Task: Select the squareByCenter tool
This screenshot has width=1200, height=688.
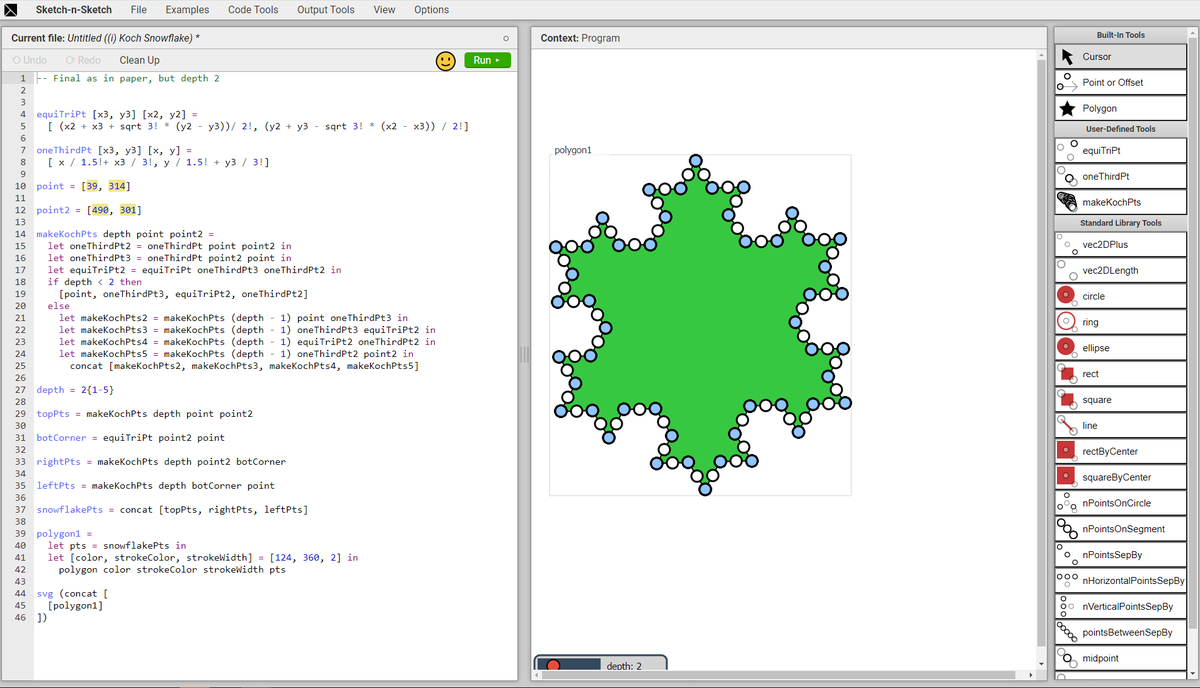Action: pos(1121,478)
